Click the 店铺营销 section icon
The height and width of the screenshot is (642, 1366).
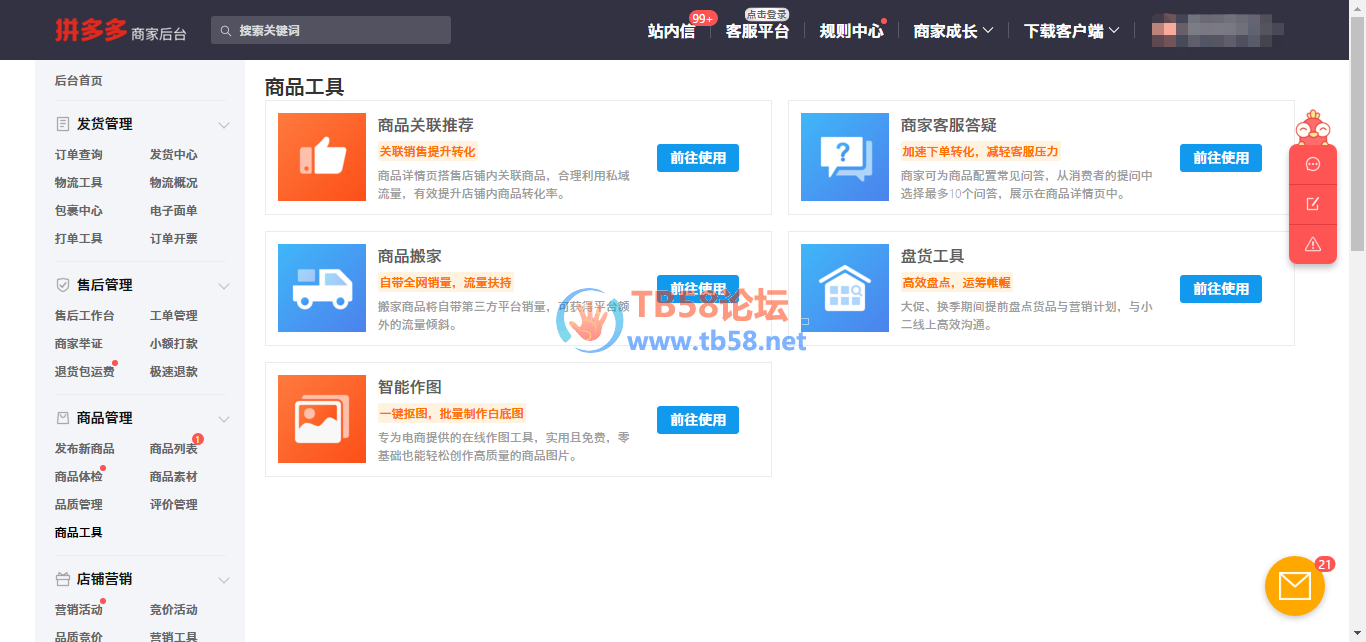(63, 579)
